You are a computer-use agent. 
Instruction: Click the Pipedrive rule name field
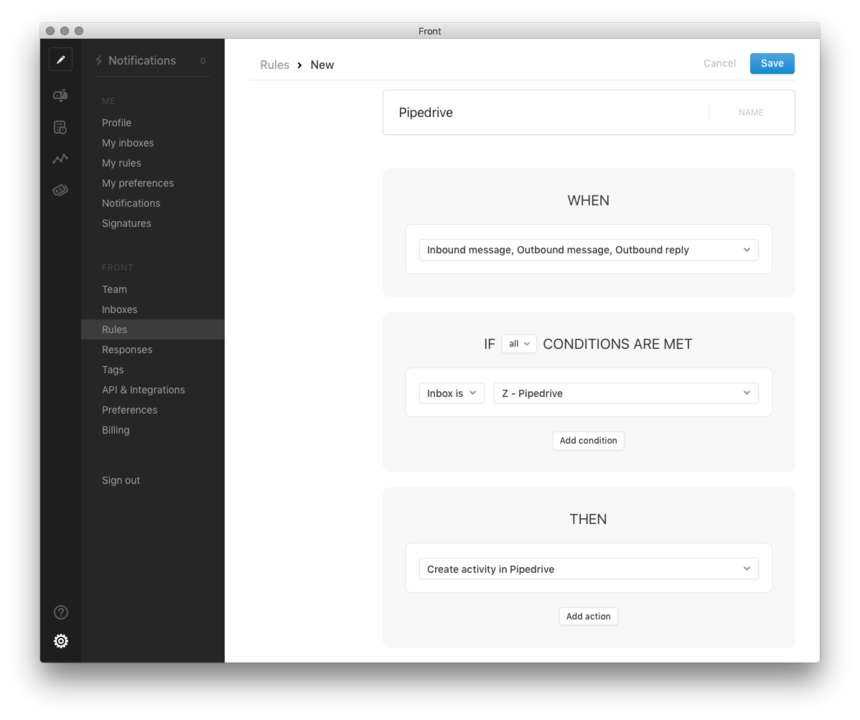pos(589,112)
